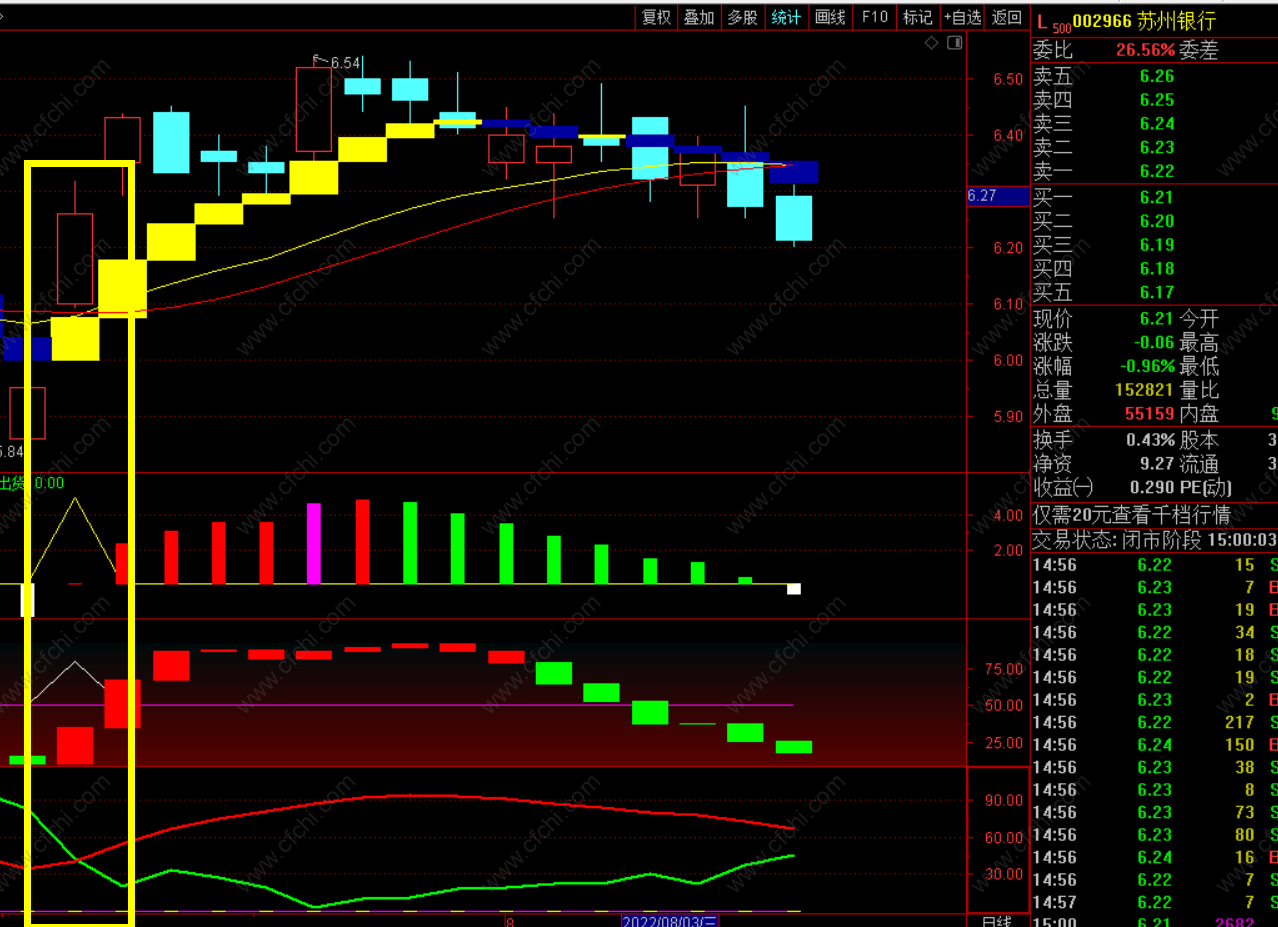Toggle the side panel icon beside the diamond
Screen dimensions: 1278x927
tap(955, 42)
